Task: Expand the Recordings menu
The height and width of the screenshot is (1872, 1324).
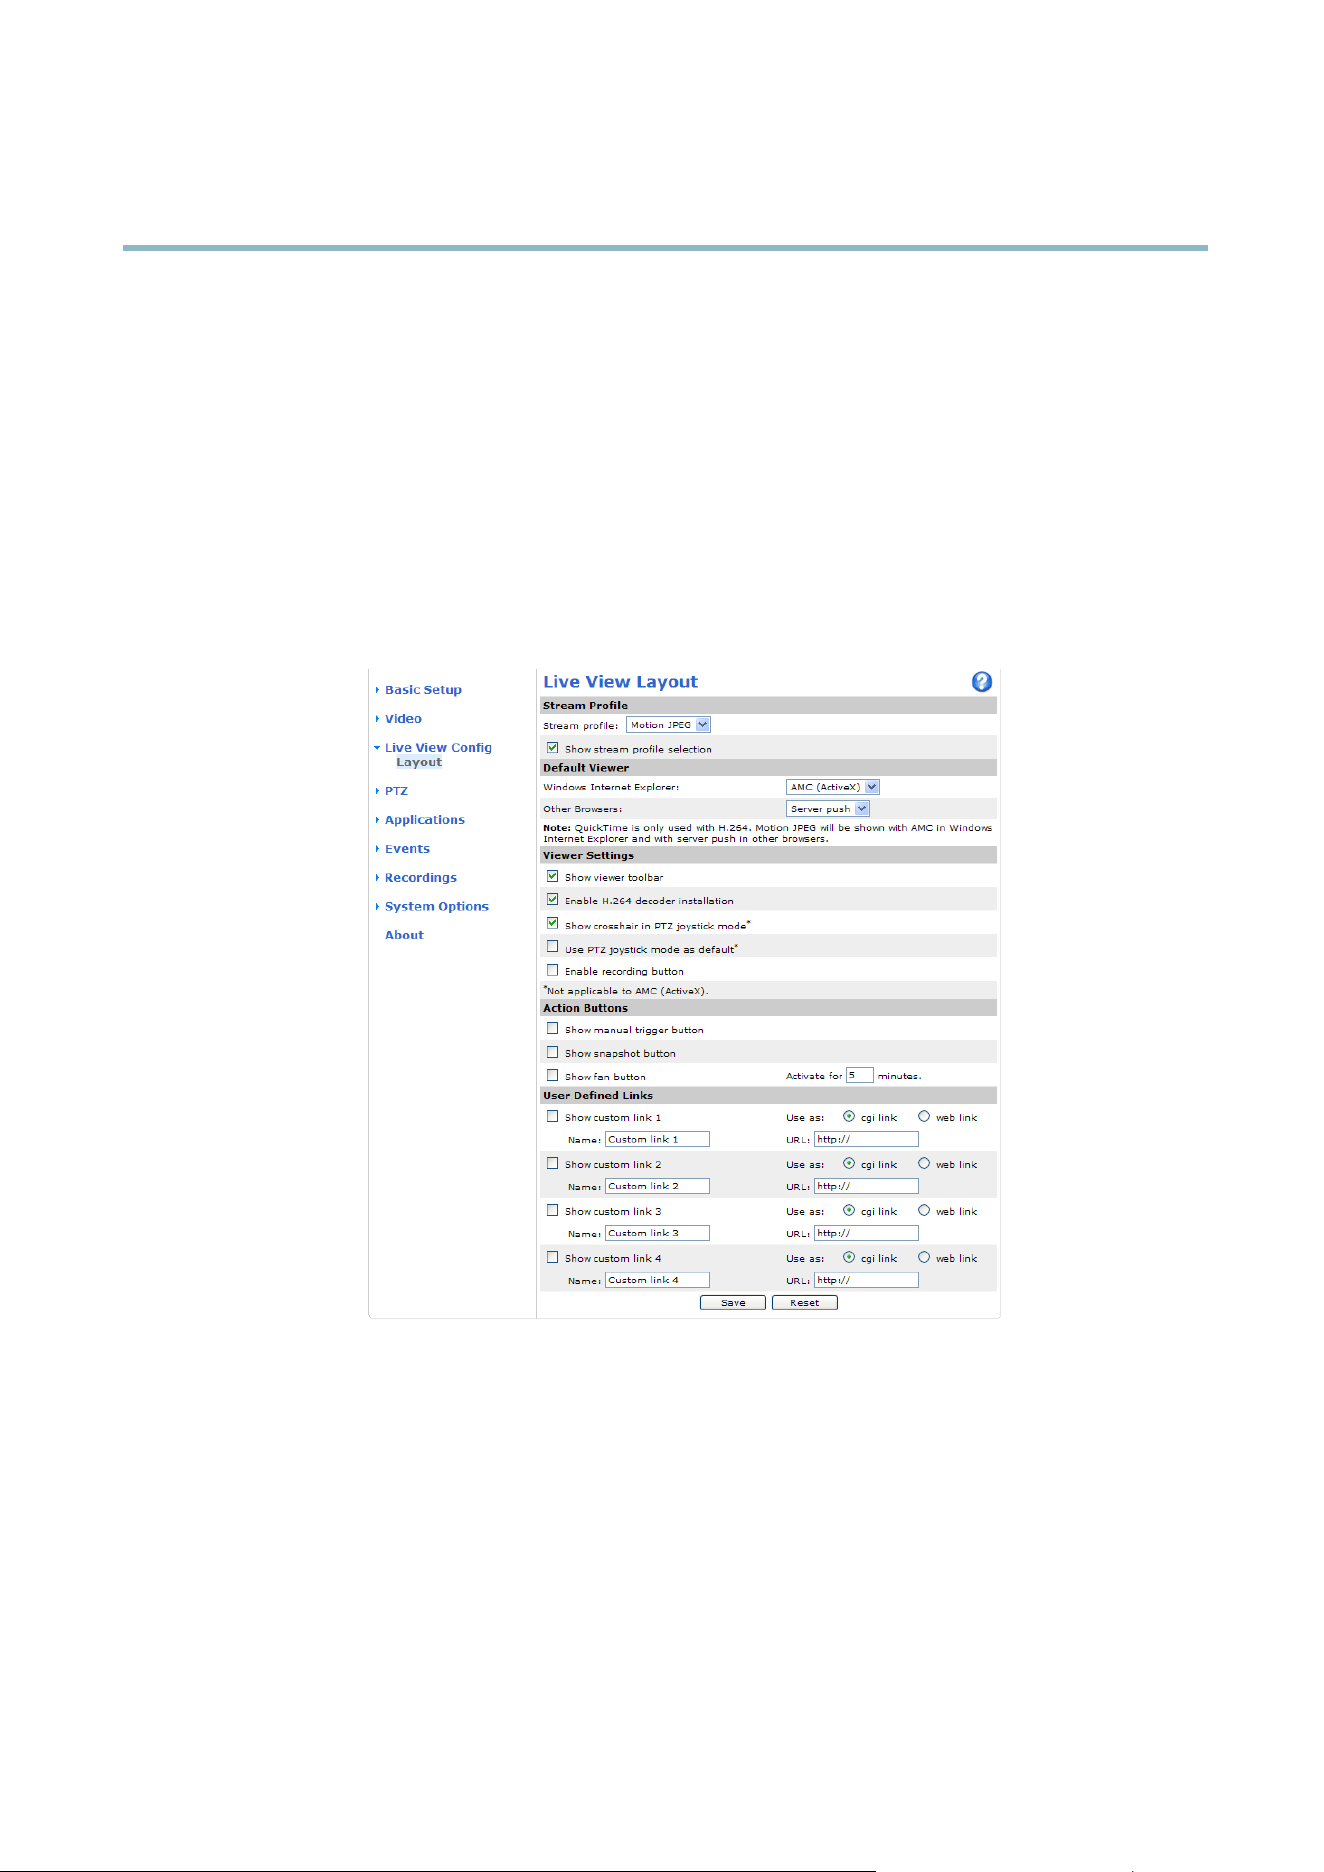Action: [x=421, y=878]
